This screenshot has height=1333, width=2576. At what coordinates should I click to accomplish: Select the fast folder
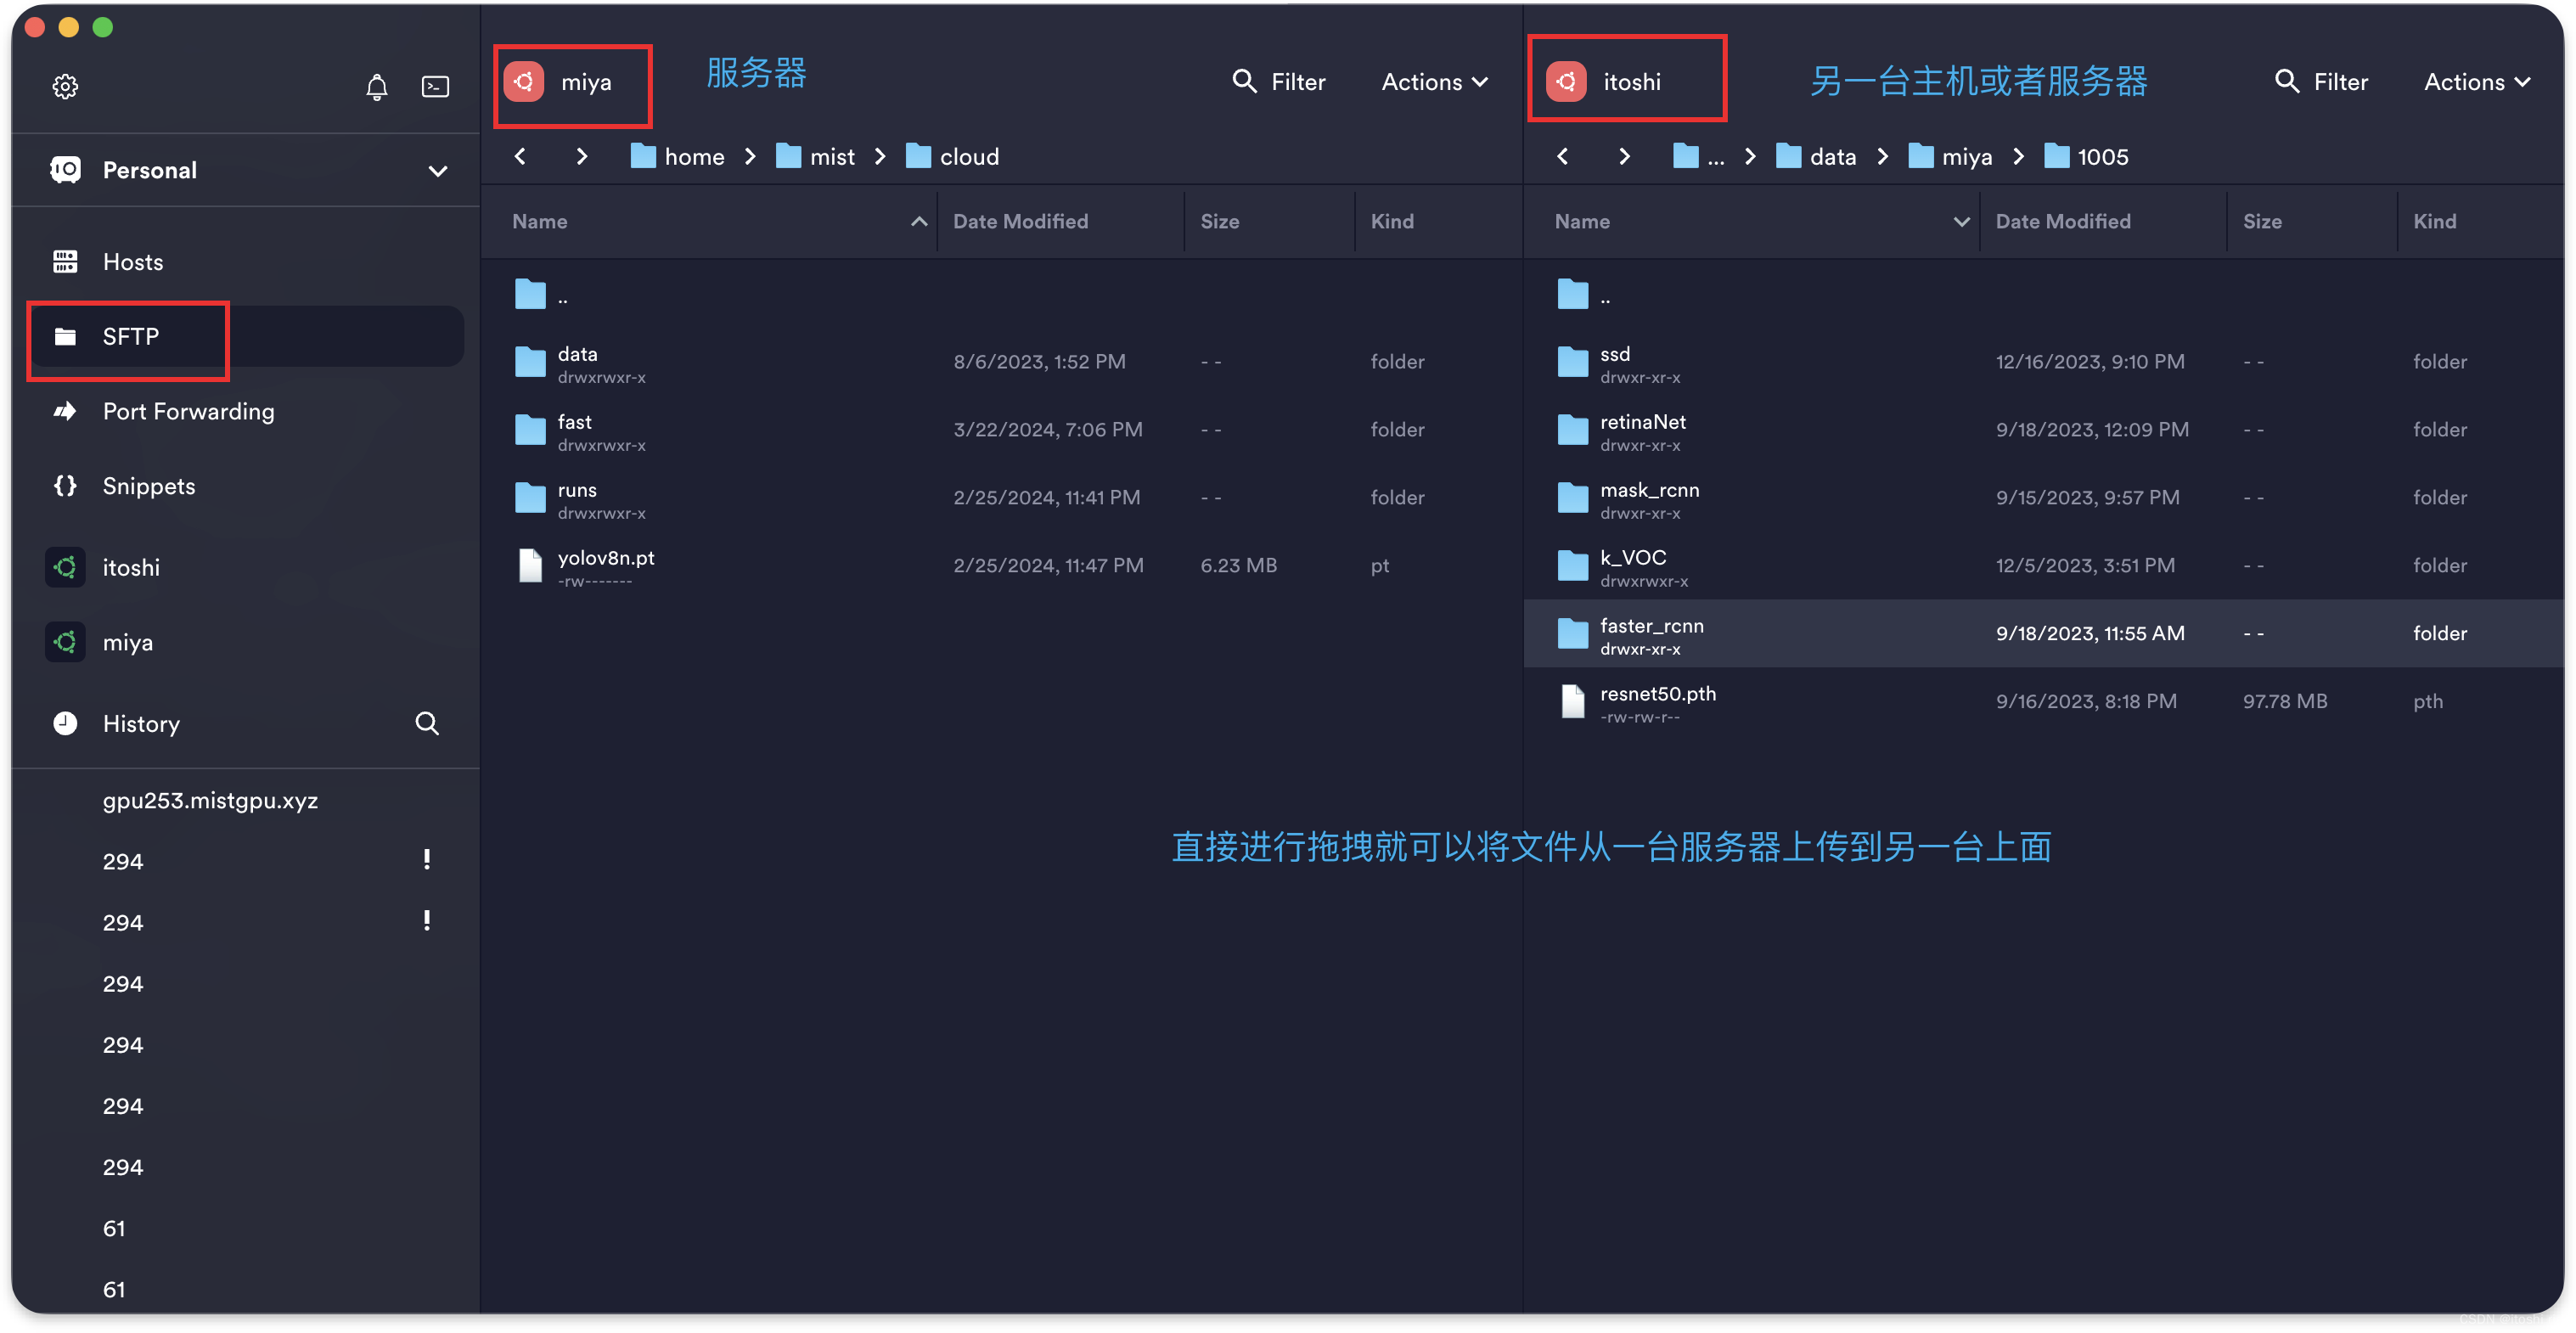click(1002, 430)
